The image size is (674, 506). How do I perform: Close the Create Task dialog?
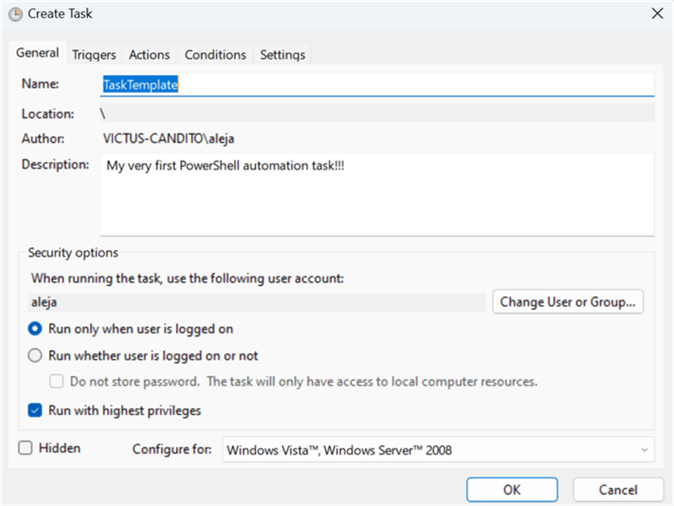656,13
